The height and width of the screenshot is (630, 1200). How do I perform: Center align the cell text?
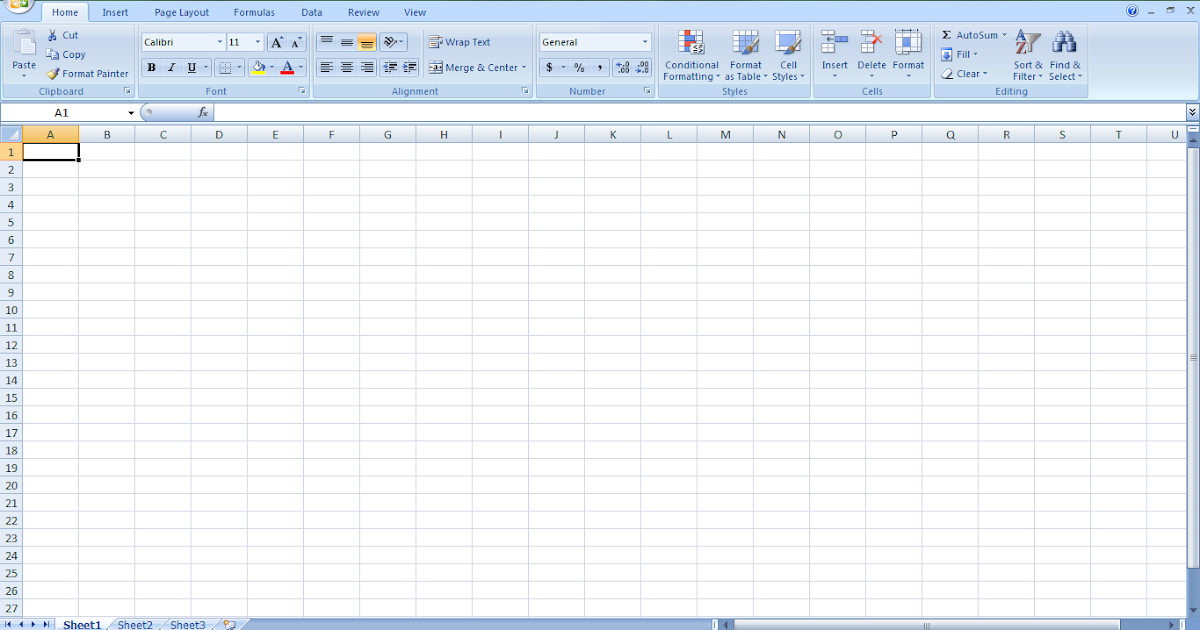coord(345,67)
